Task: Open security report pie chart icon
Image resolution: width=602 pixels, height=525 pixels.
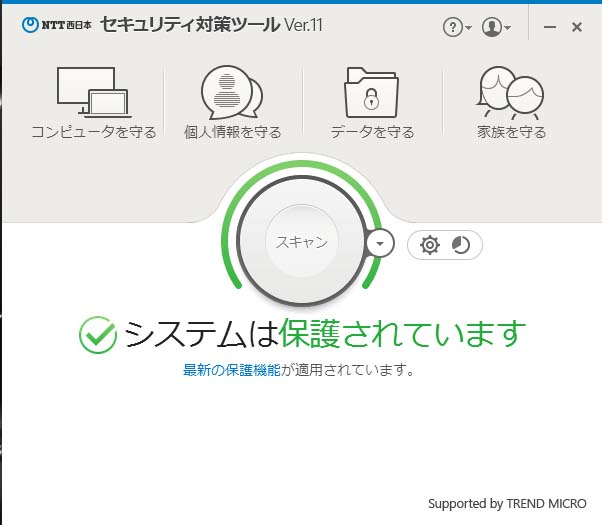Action: point(461,245)
